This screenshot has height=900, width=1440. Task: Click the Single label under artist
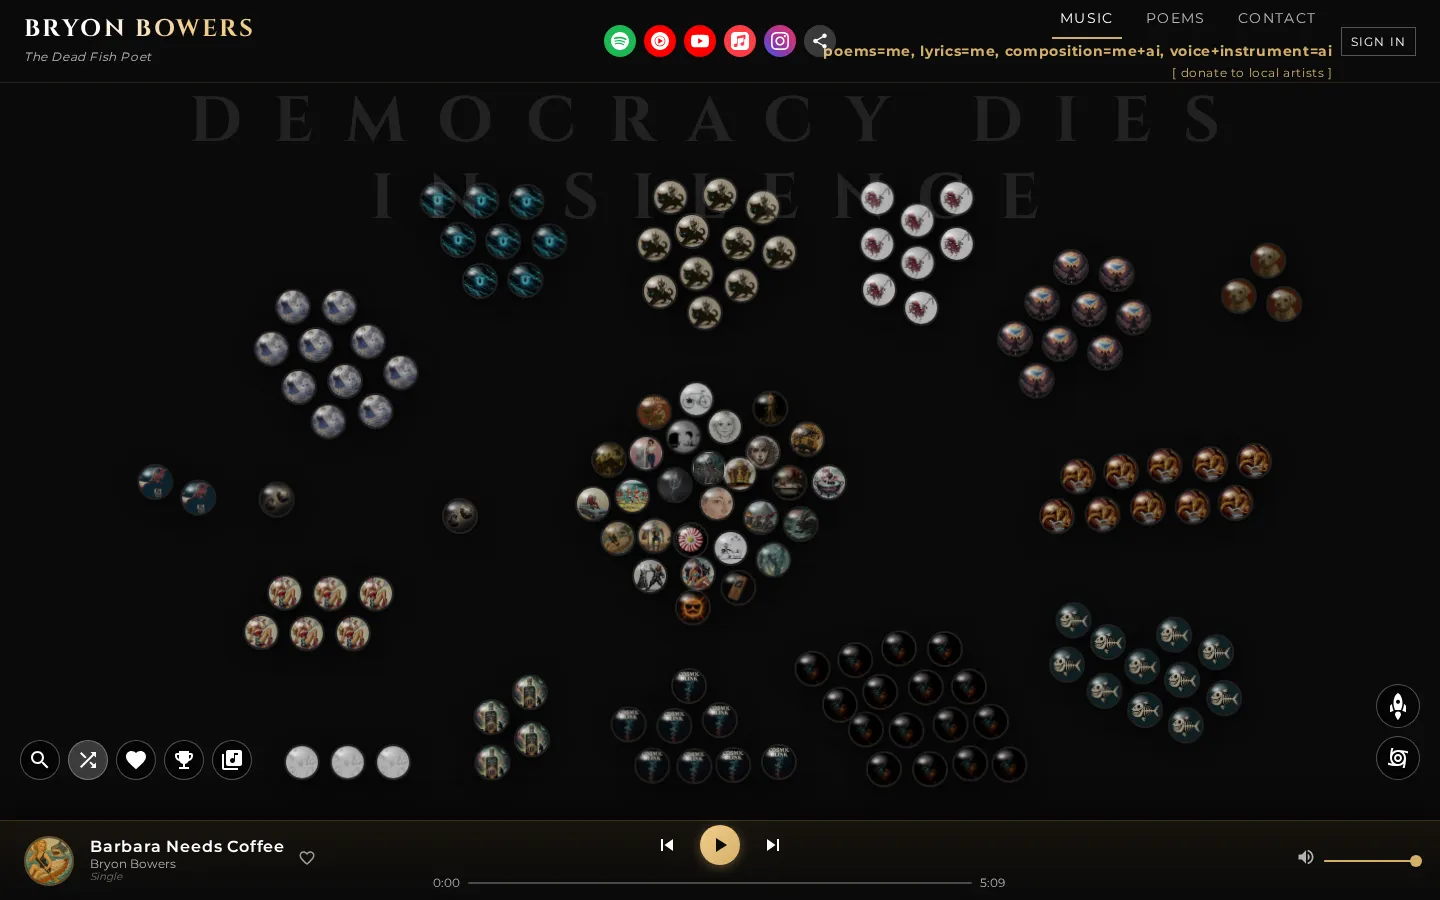pyautogui.click(x=106, y=877)
